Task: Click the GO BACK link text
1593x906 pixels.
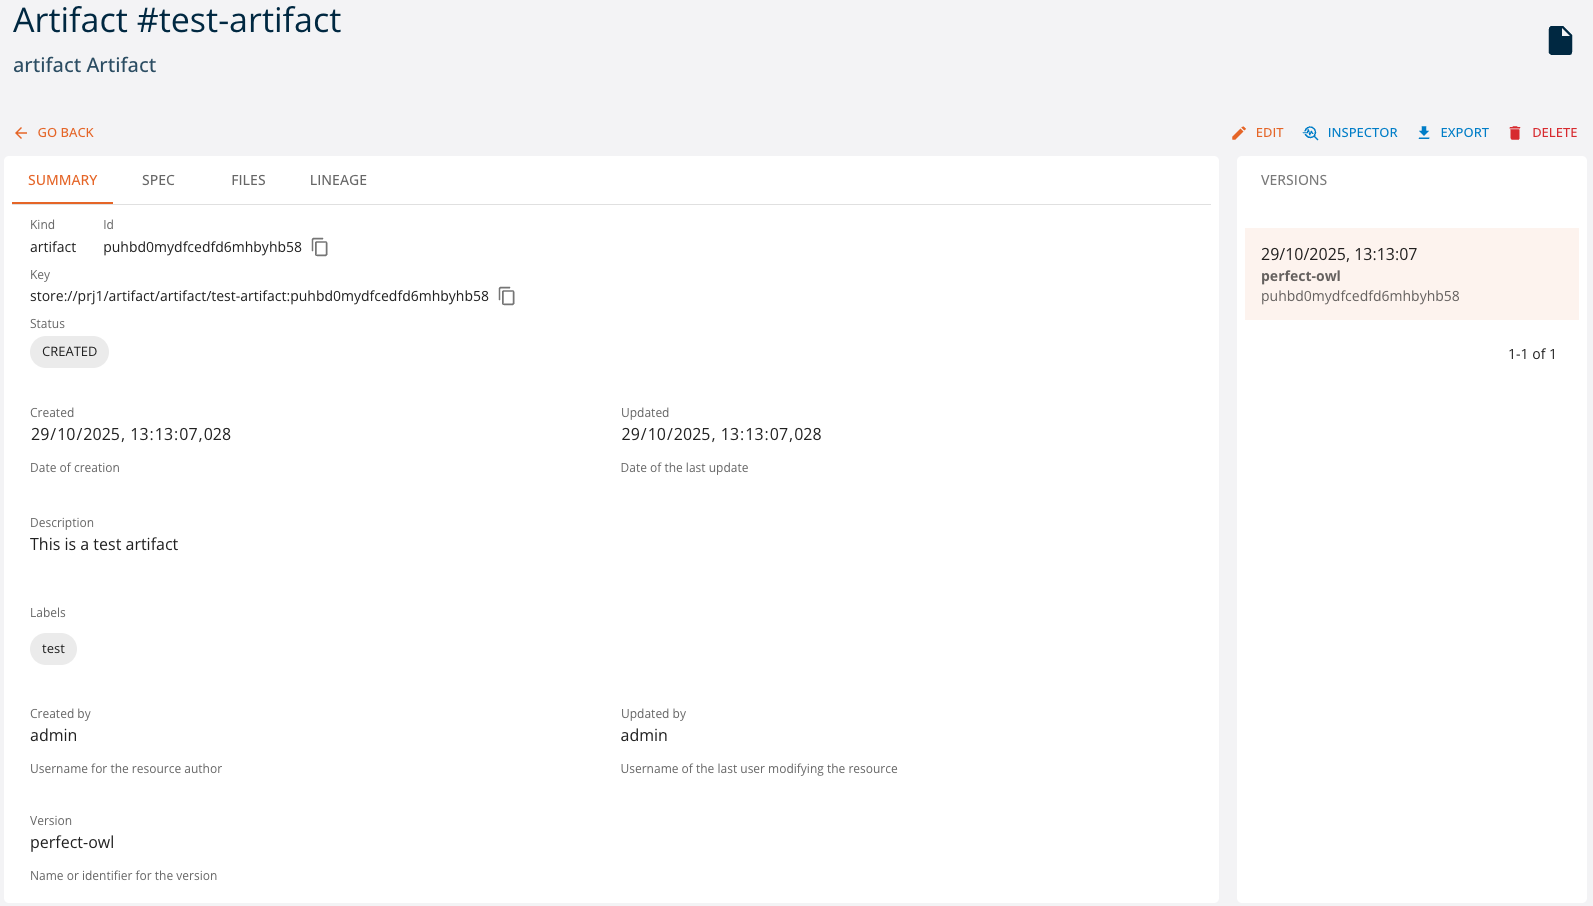Action: tap(66, 133)
